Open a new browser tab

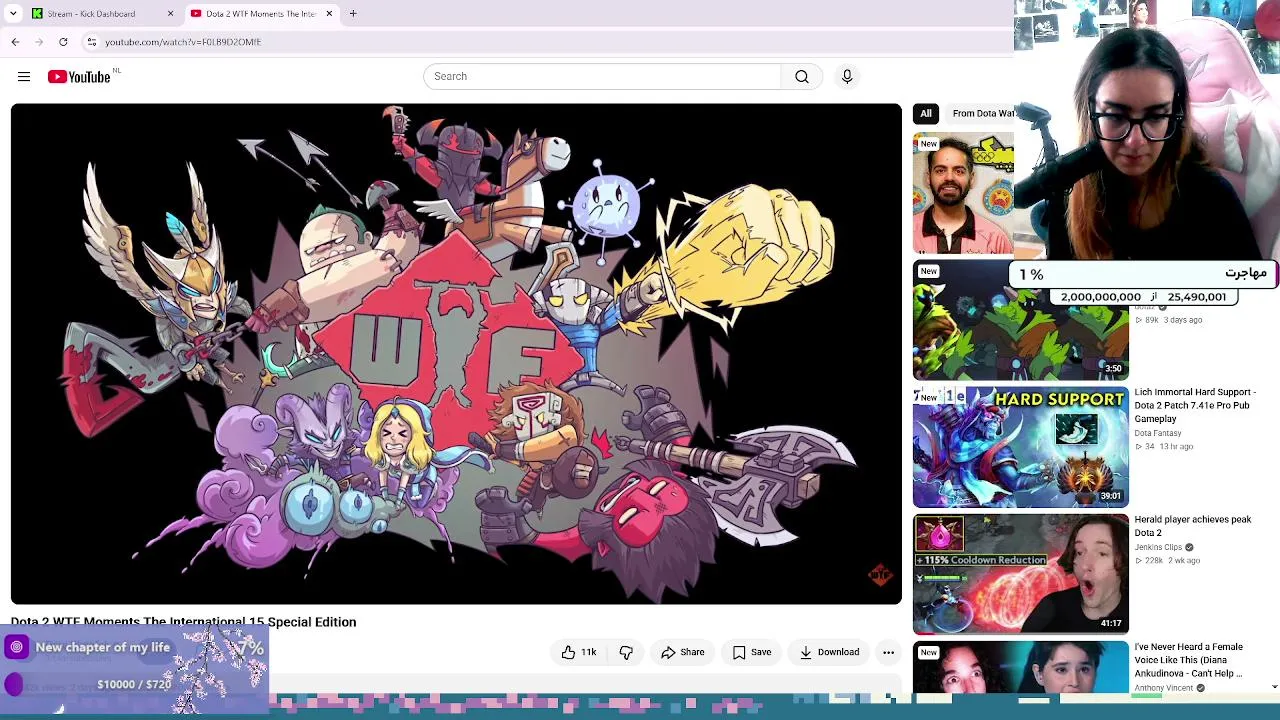(353, 13)
